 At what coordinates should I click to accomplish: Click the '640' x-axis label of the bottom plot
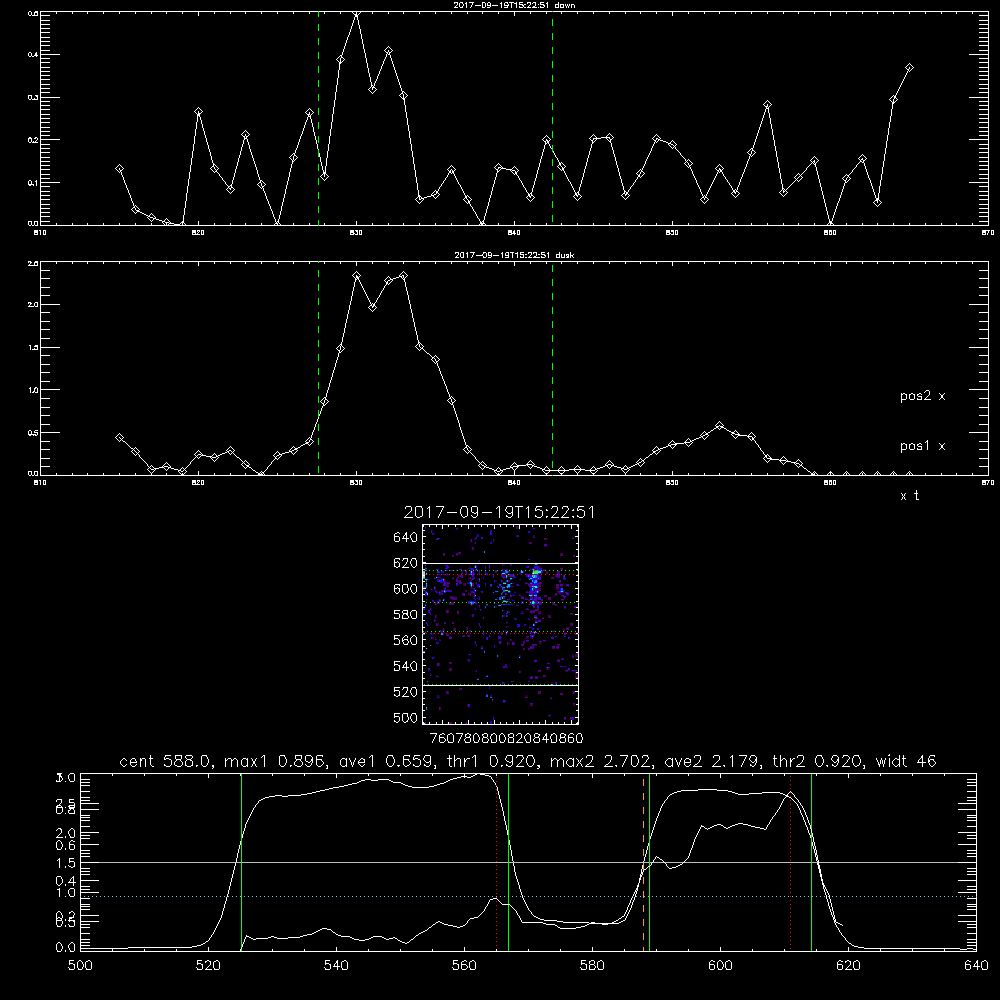(976, 966)
